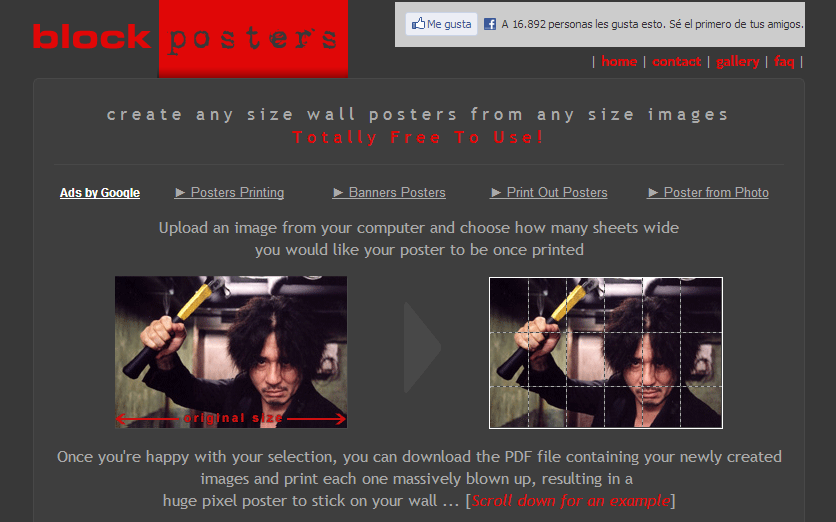Click the gridded poster preview image
This screenshot has width=836, height=522.
pyautogui.click(x=606, y=352)
